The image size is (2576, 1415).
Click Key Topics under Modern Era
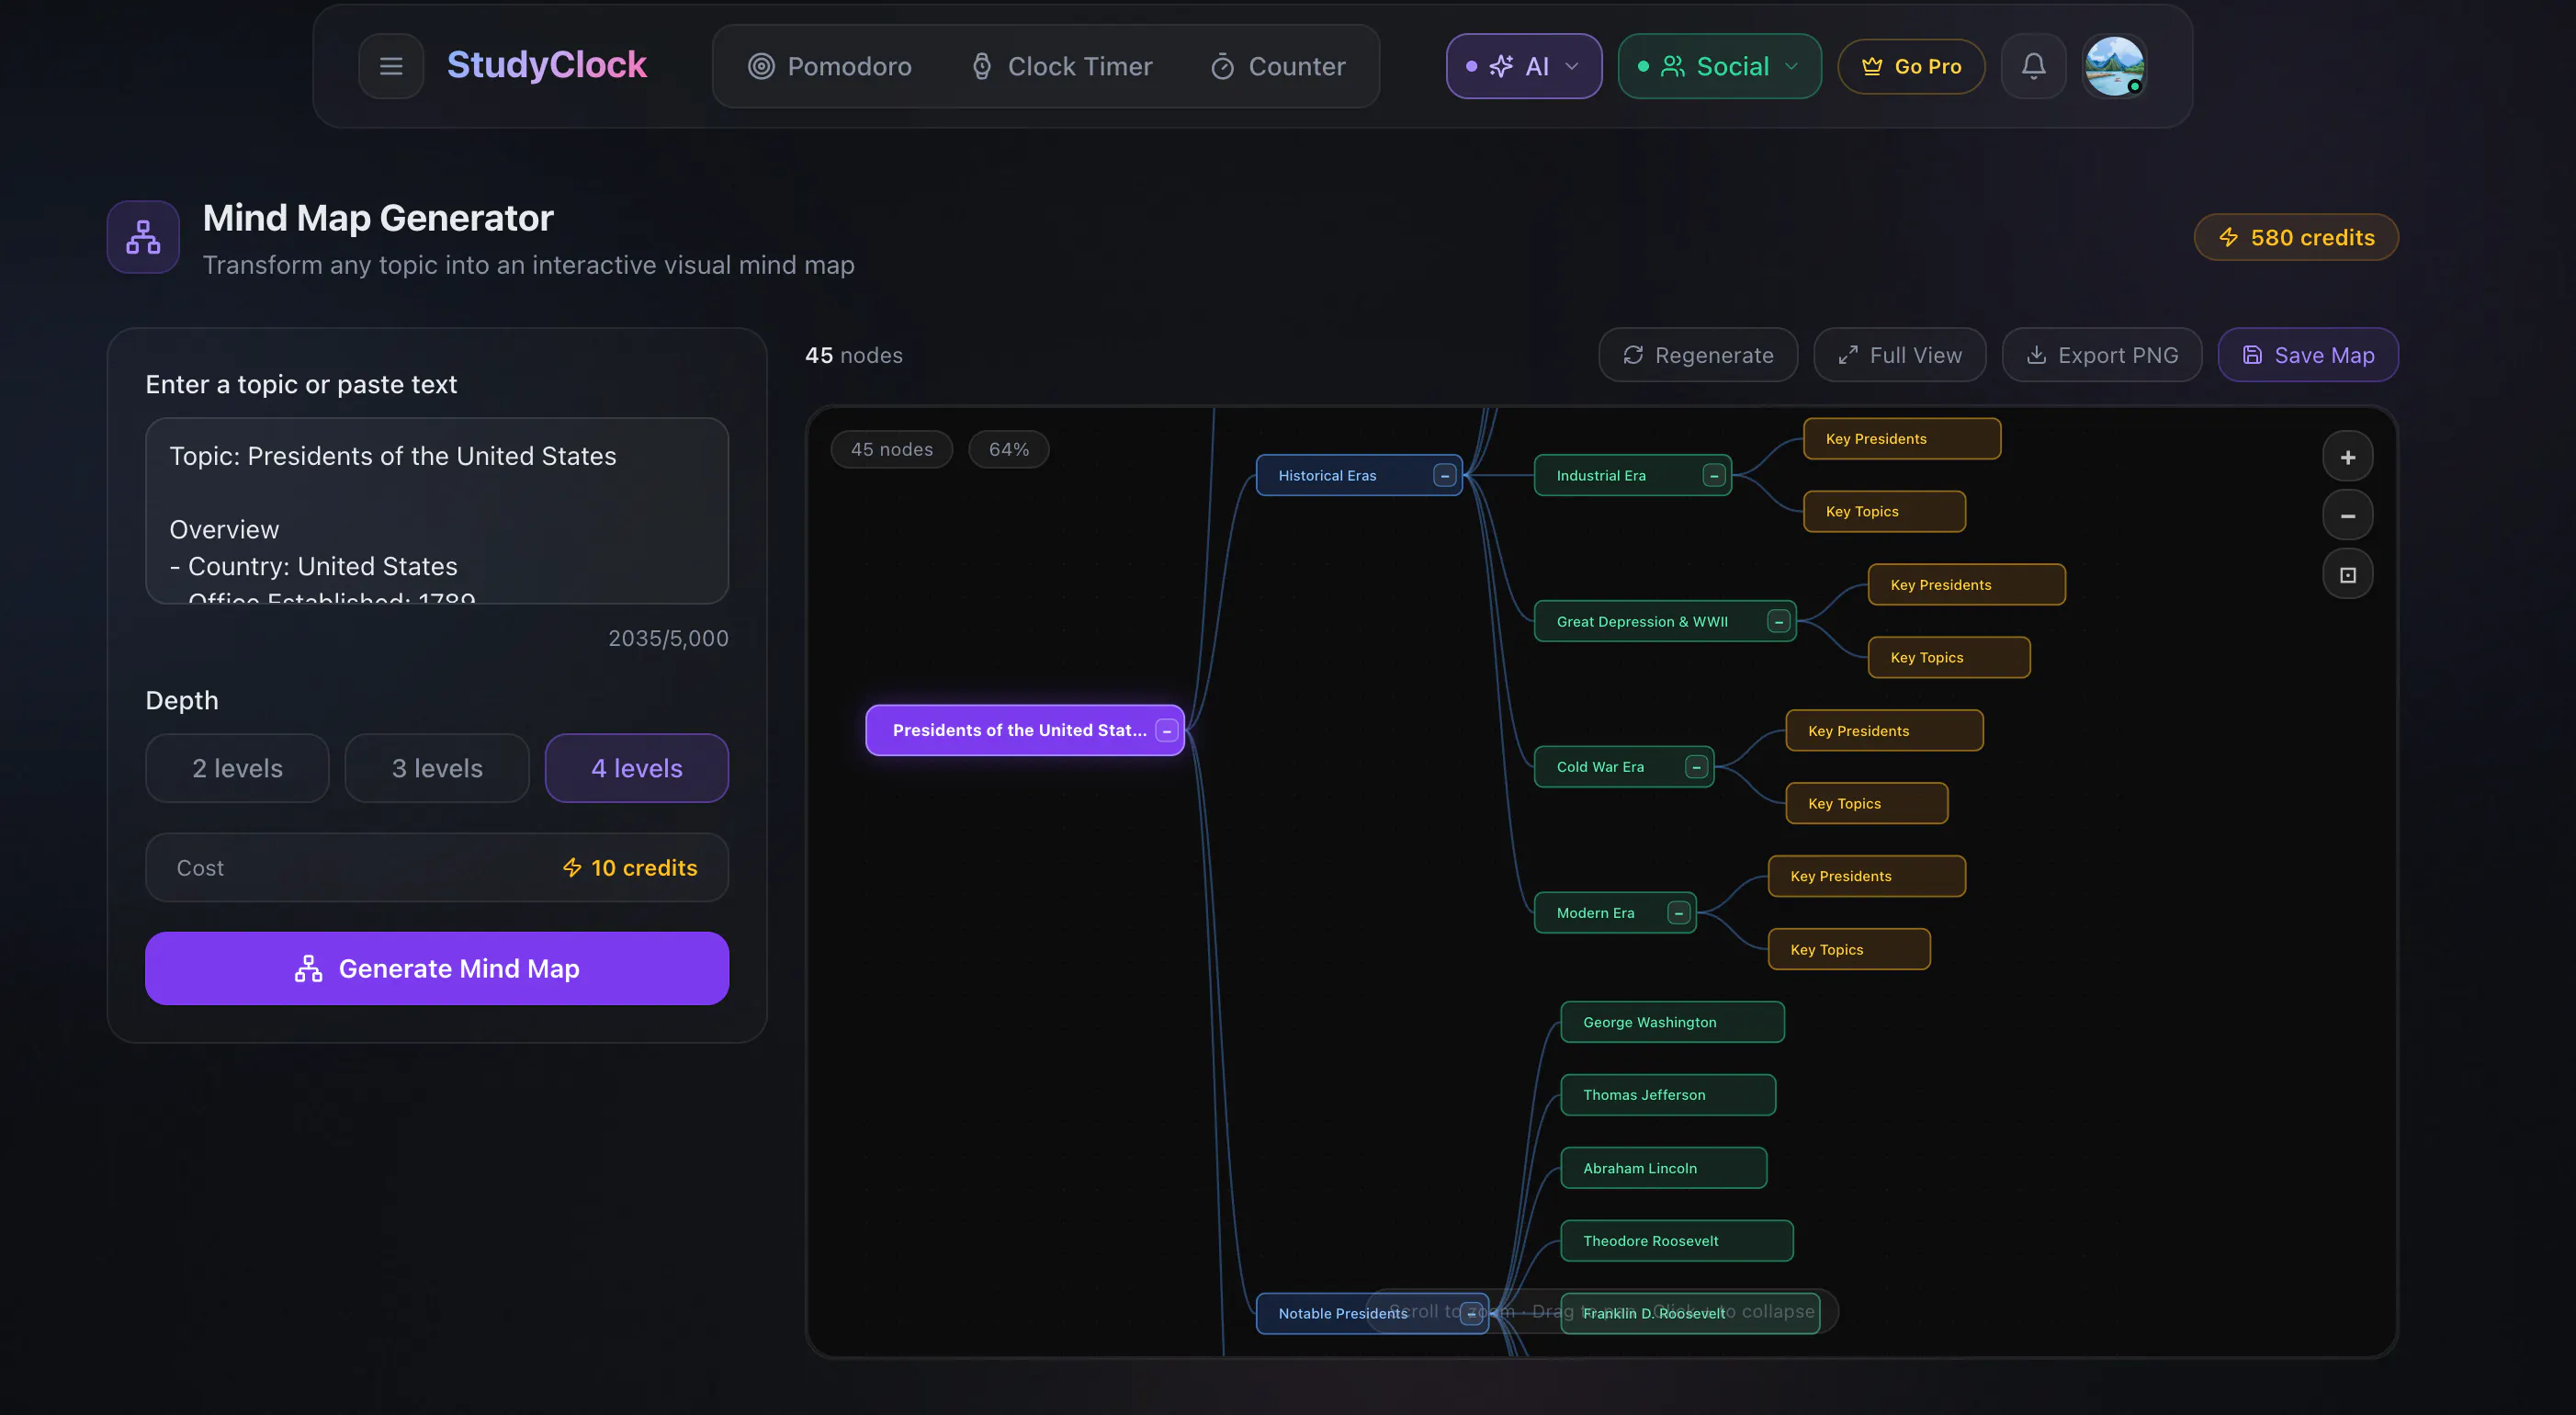1849,949
